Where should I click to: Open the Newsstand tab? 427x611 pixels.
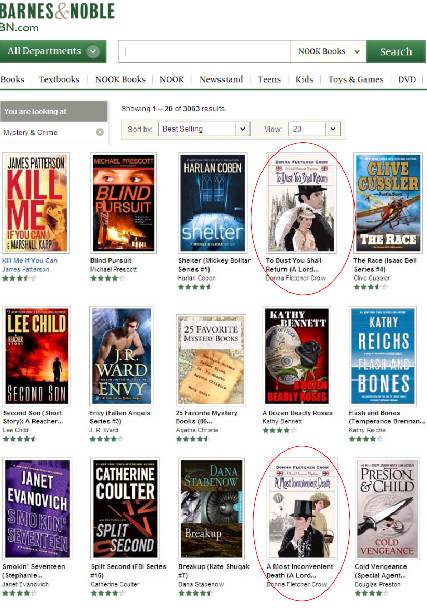221,79
